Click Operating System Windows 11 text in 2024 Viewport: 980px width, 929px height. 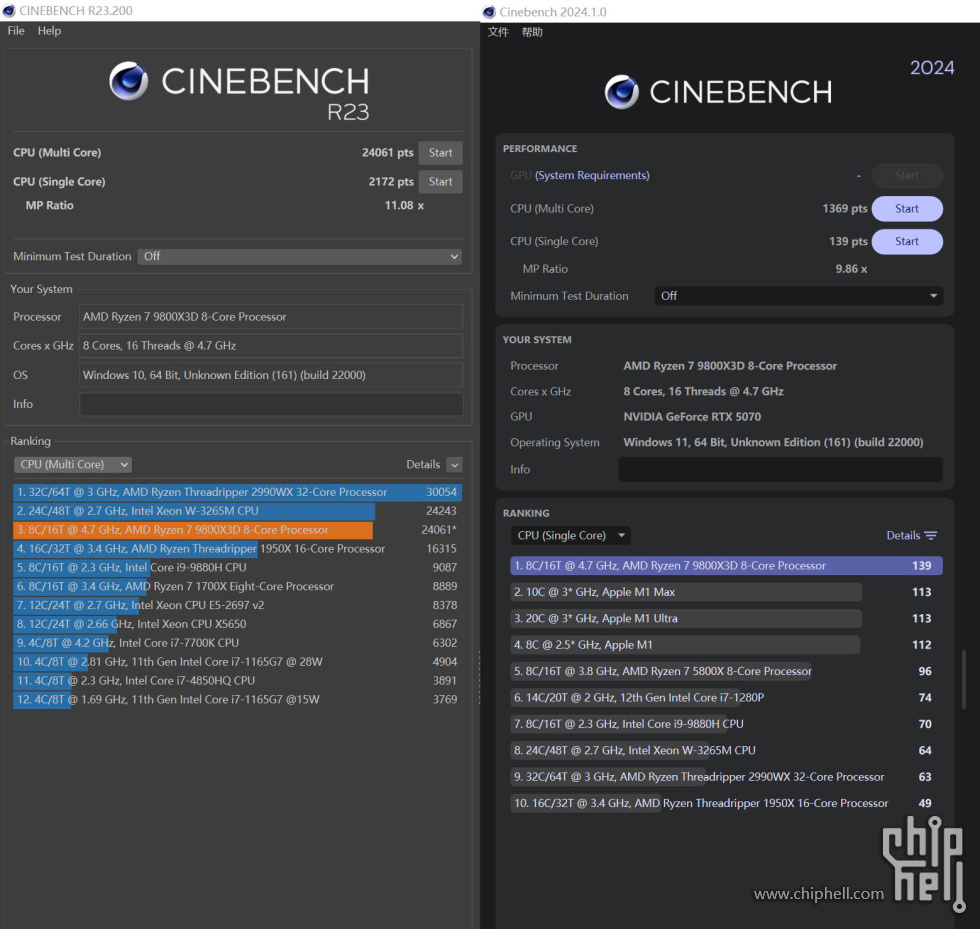point(773,443)
